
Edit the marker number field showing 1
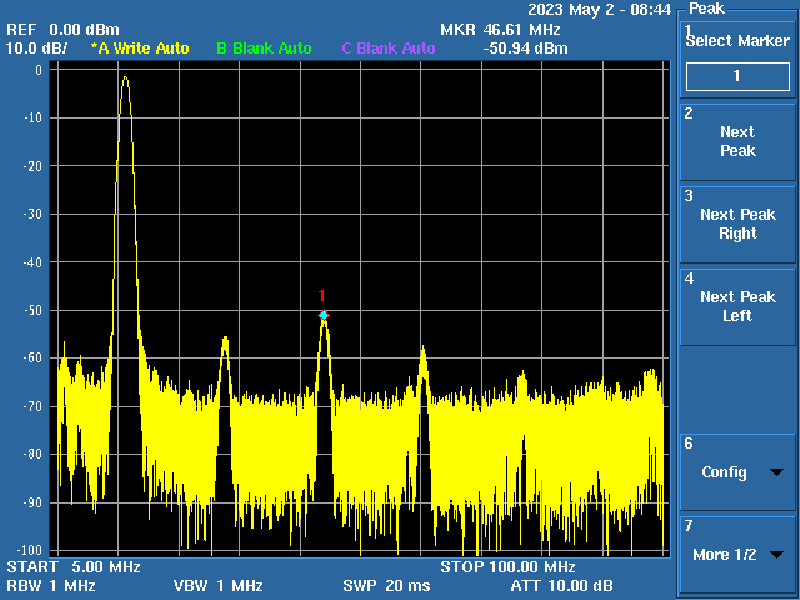pyautogui.click(x=737, y=77)
